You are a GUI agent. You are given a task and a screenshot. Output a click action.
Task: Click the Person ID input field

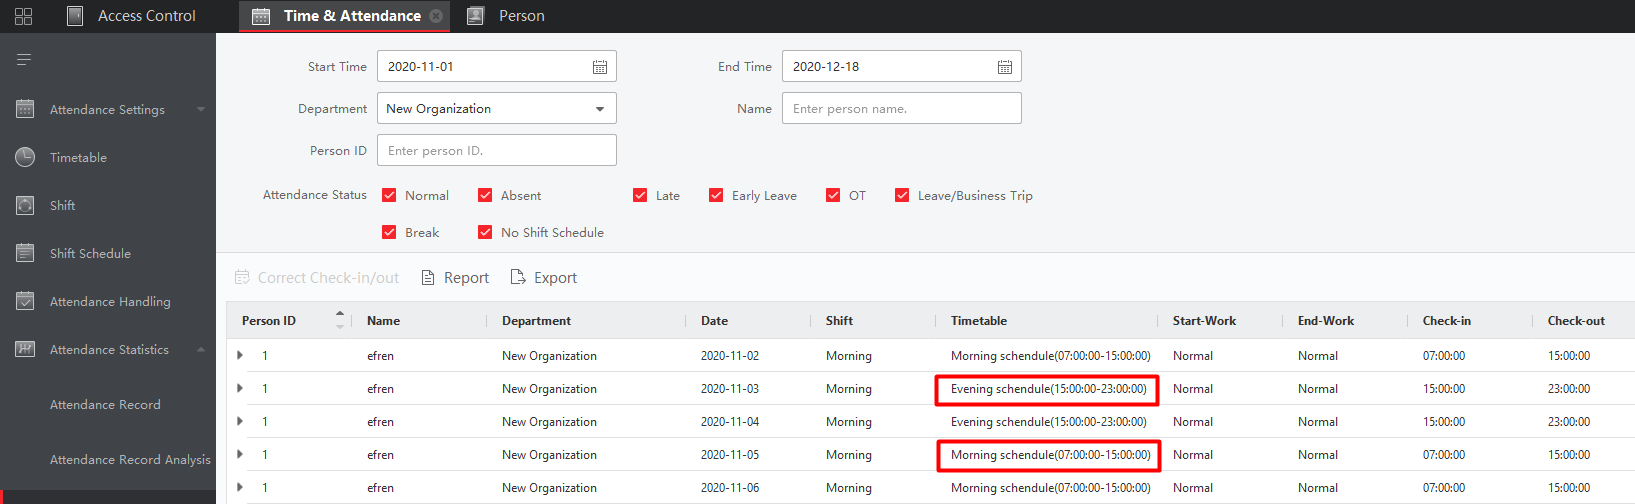point(497,150)
